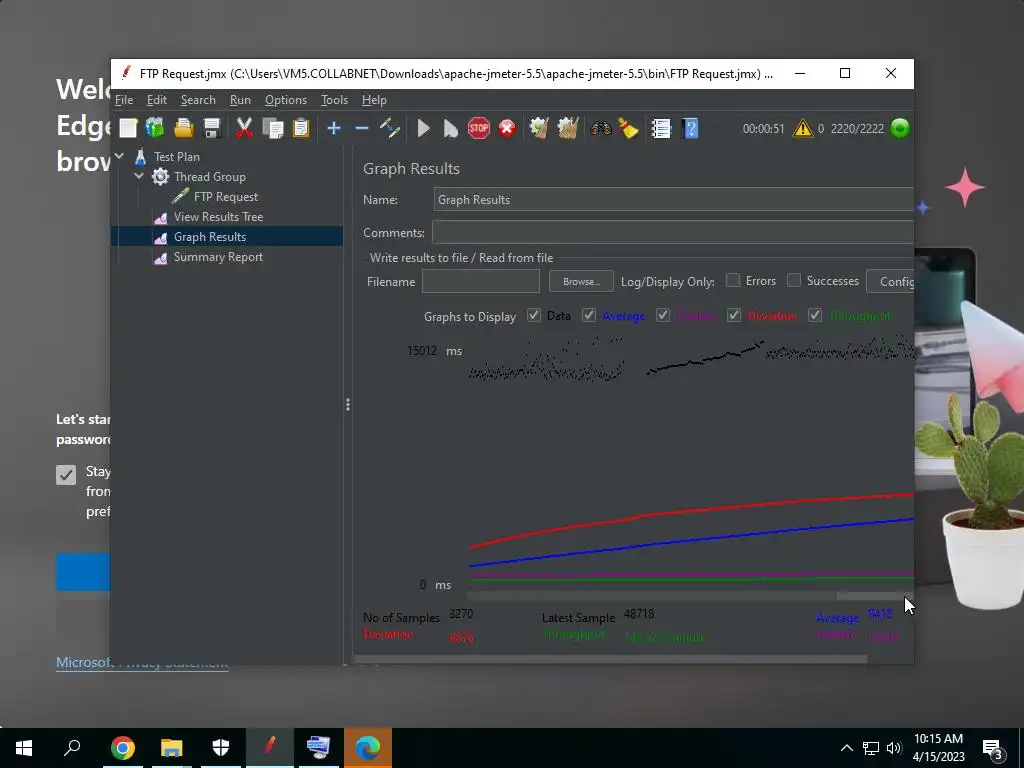Collapse all nodes with minus icon
The width and height of the screenshot is (1024, 768).
(362, 128)
